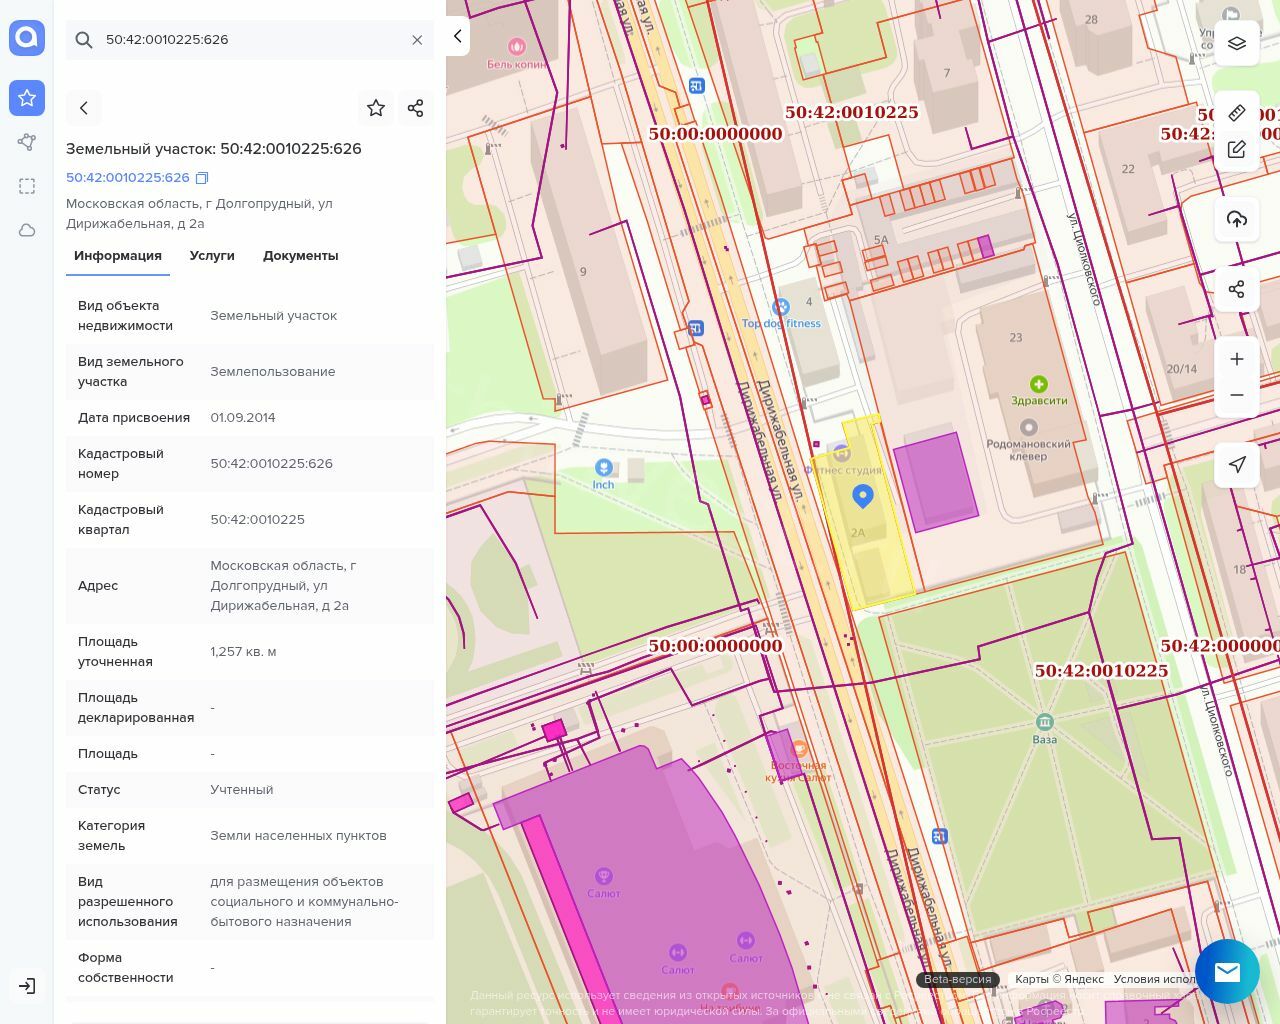Open the mail feedback chat button
This screenshot has width=1280, height=1024.
[1227, 971]
